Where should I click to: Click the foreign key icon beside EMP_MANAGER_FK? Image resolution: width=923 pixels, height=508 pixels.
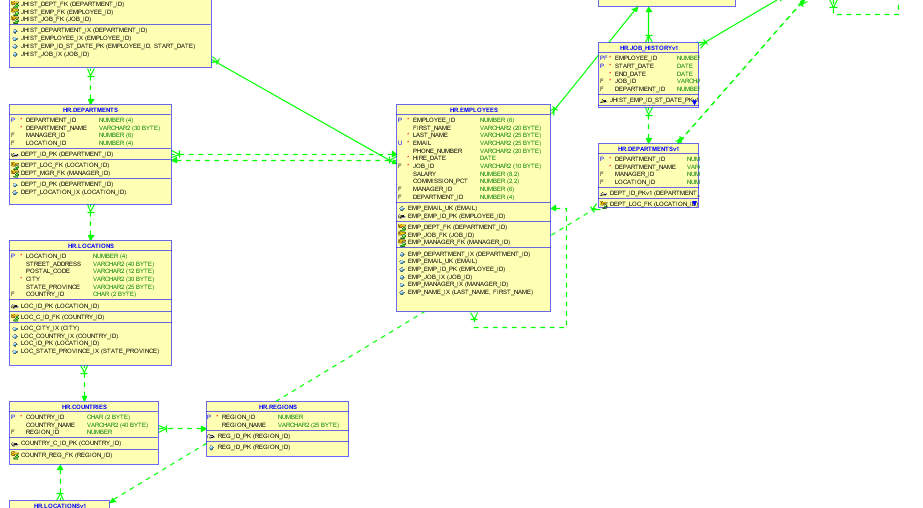click(x=402, y=242)
